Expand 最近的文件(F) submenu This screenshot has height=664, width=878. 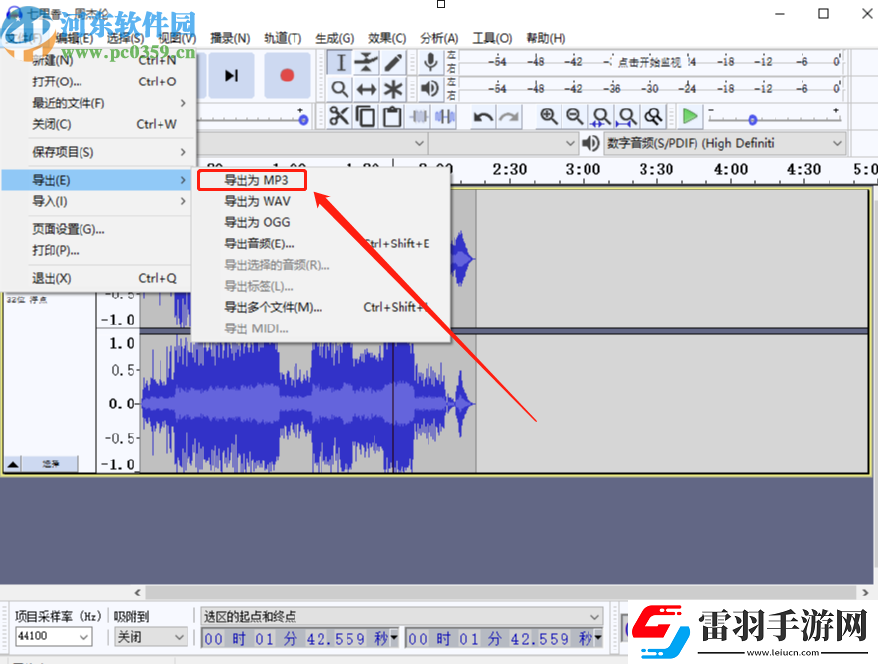[x=96, y=103]
